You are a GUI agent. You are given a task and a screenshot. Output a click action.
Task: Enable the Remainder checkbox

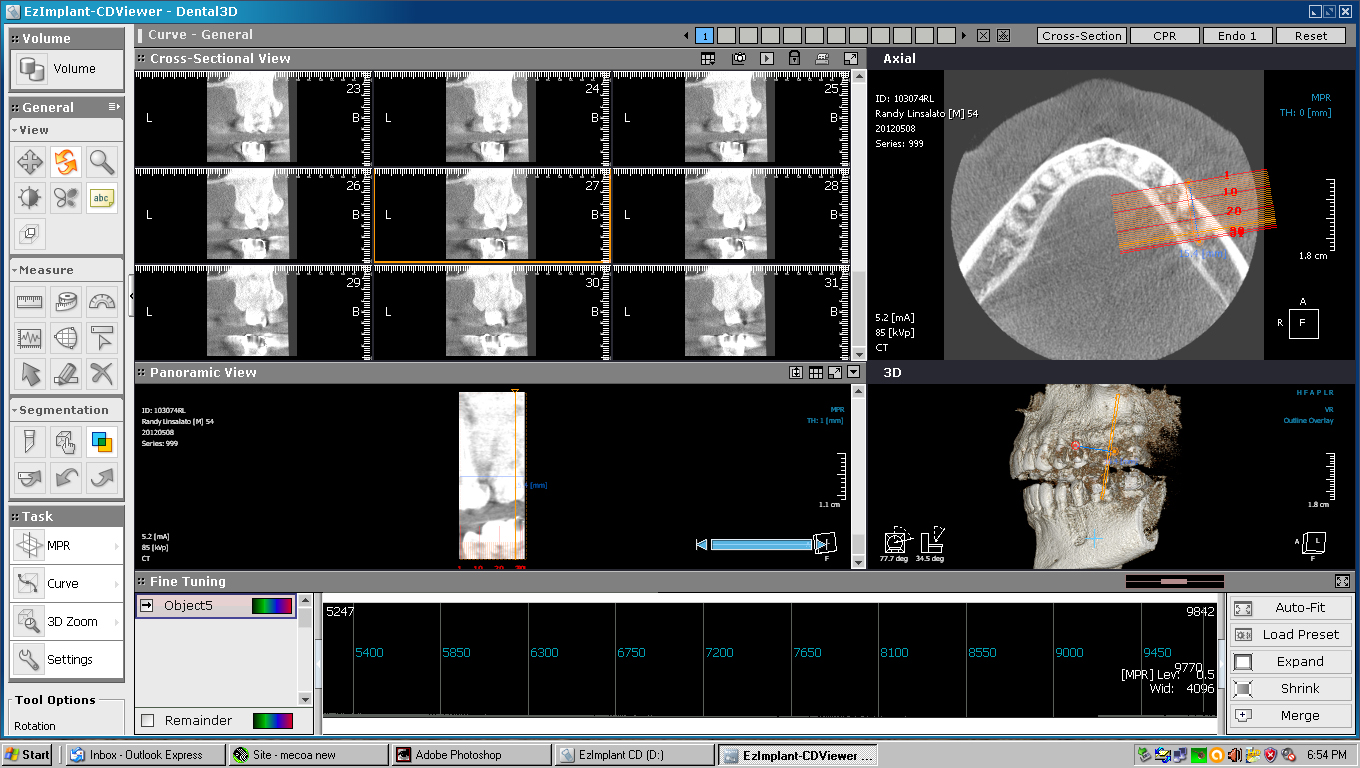coord(148,721)
